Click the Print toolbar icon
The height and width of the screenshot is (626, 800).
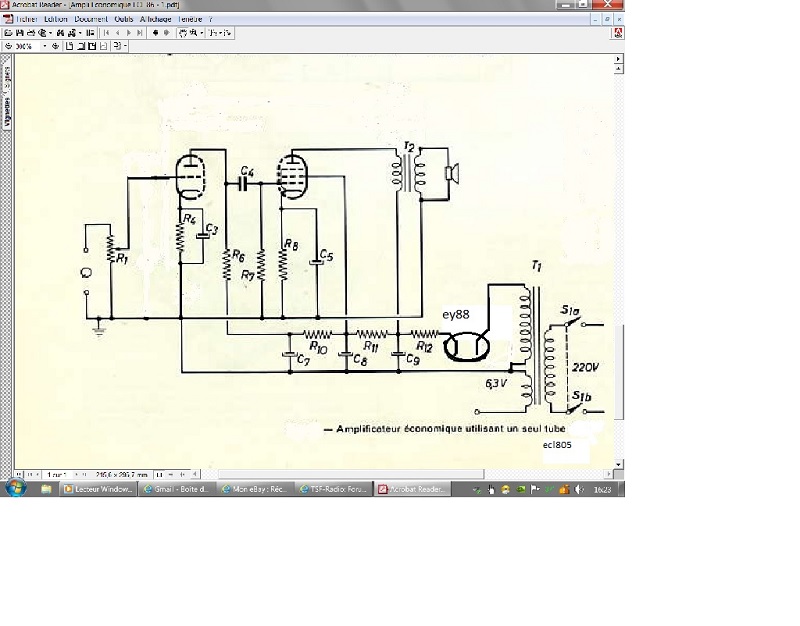click(31, 33)
